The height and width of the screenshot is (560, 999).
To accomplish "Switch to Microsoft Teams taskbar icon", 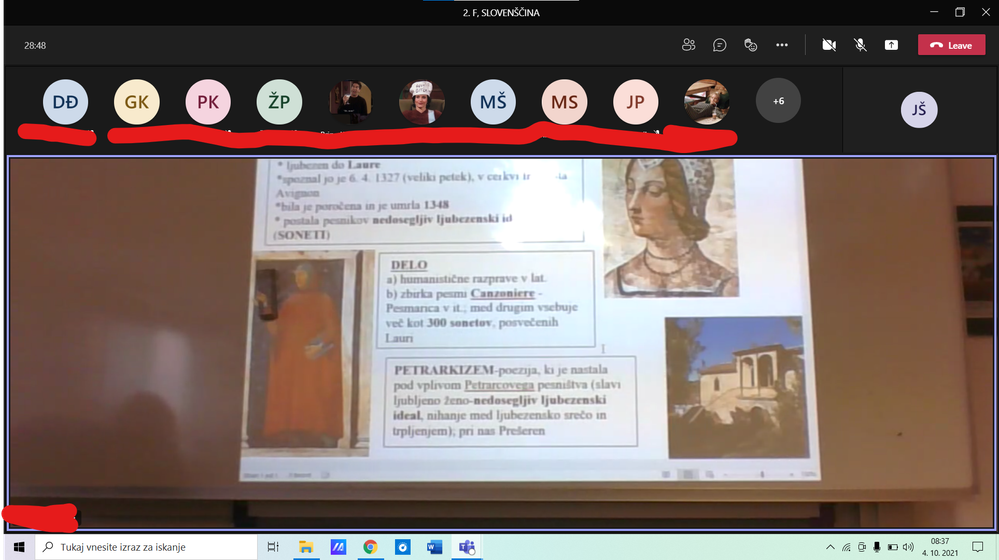I will 467,547.
